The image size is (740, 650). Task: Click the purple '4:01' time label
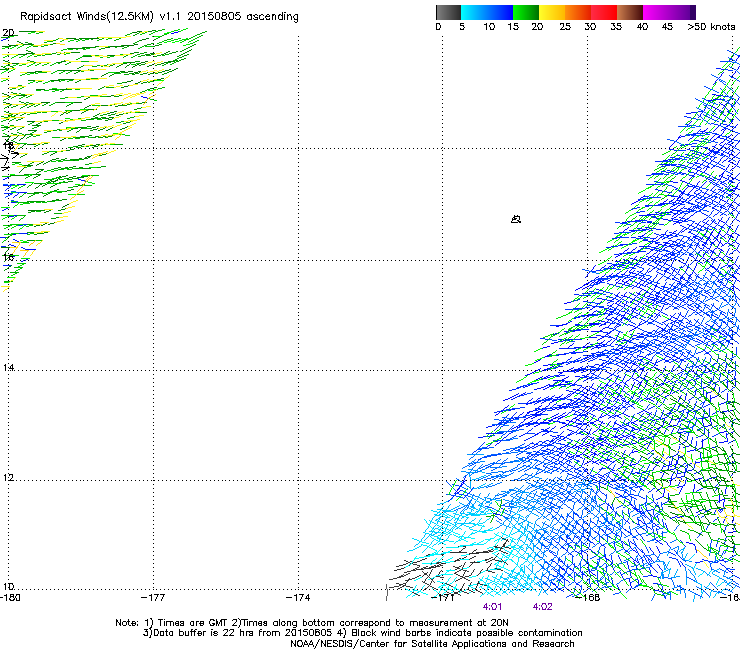click(492, 607)
